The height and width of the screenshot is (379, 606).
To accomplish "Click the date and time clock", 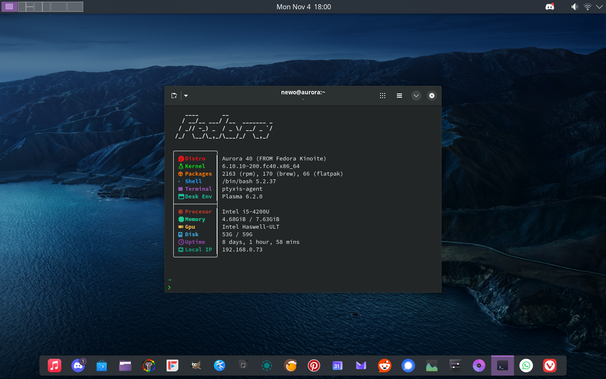I will coord(303,7).
